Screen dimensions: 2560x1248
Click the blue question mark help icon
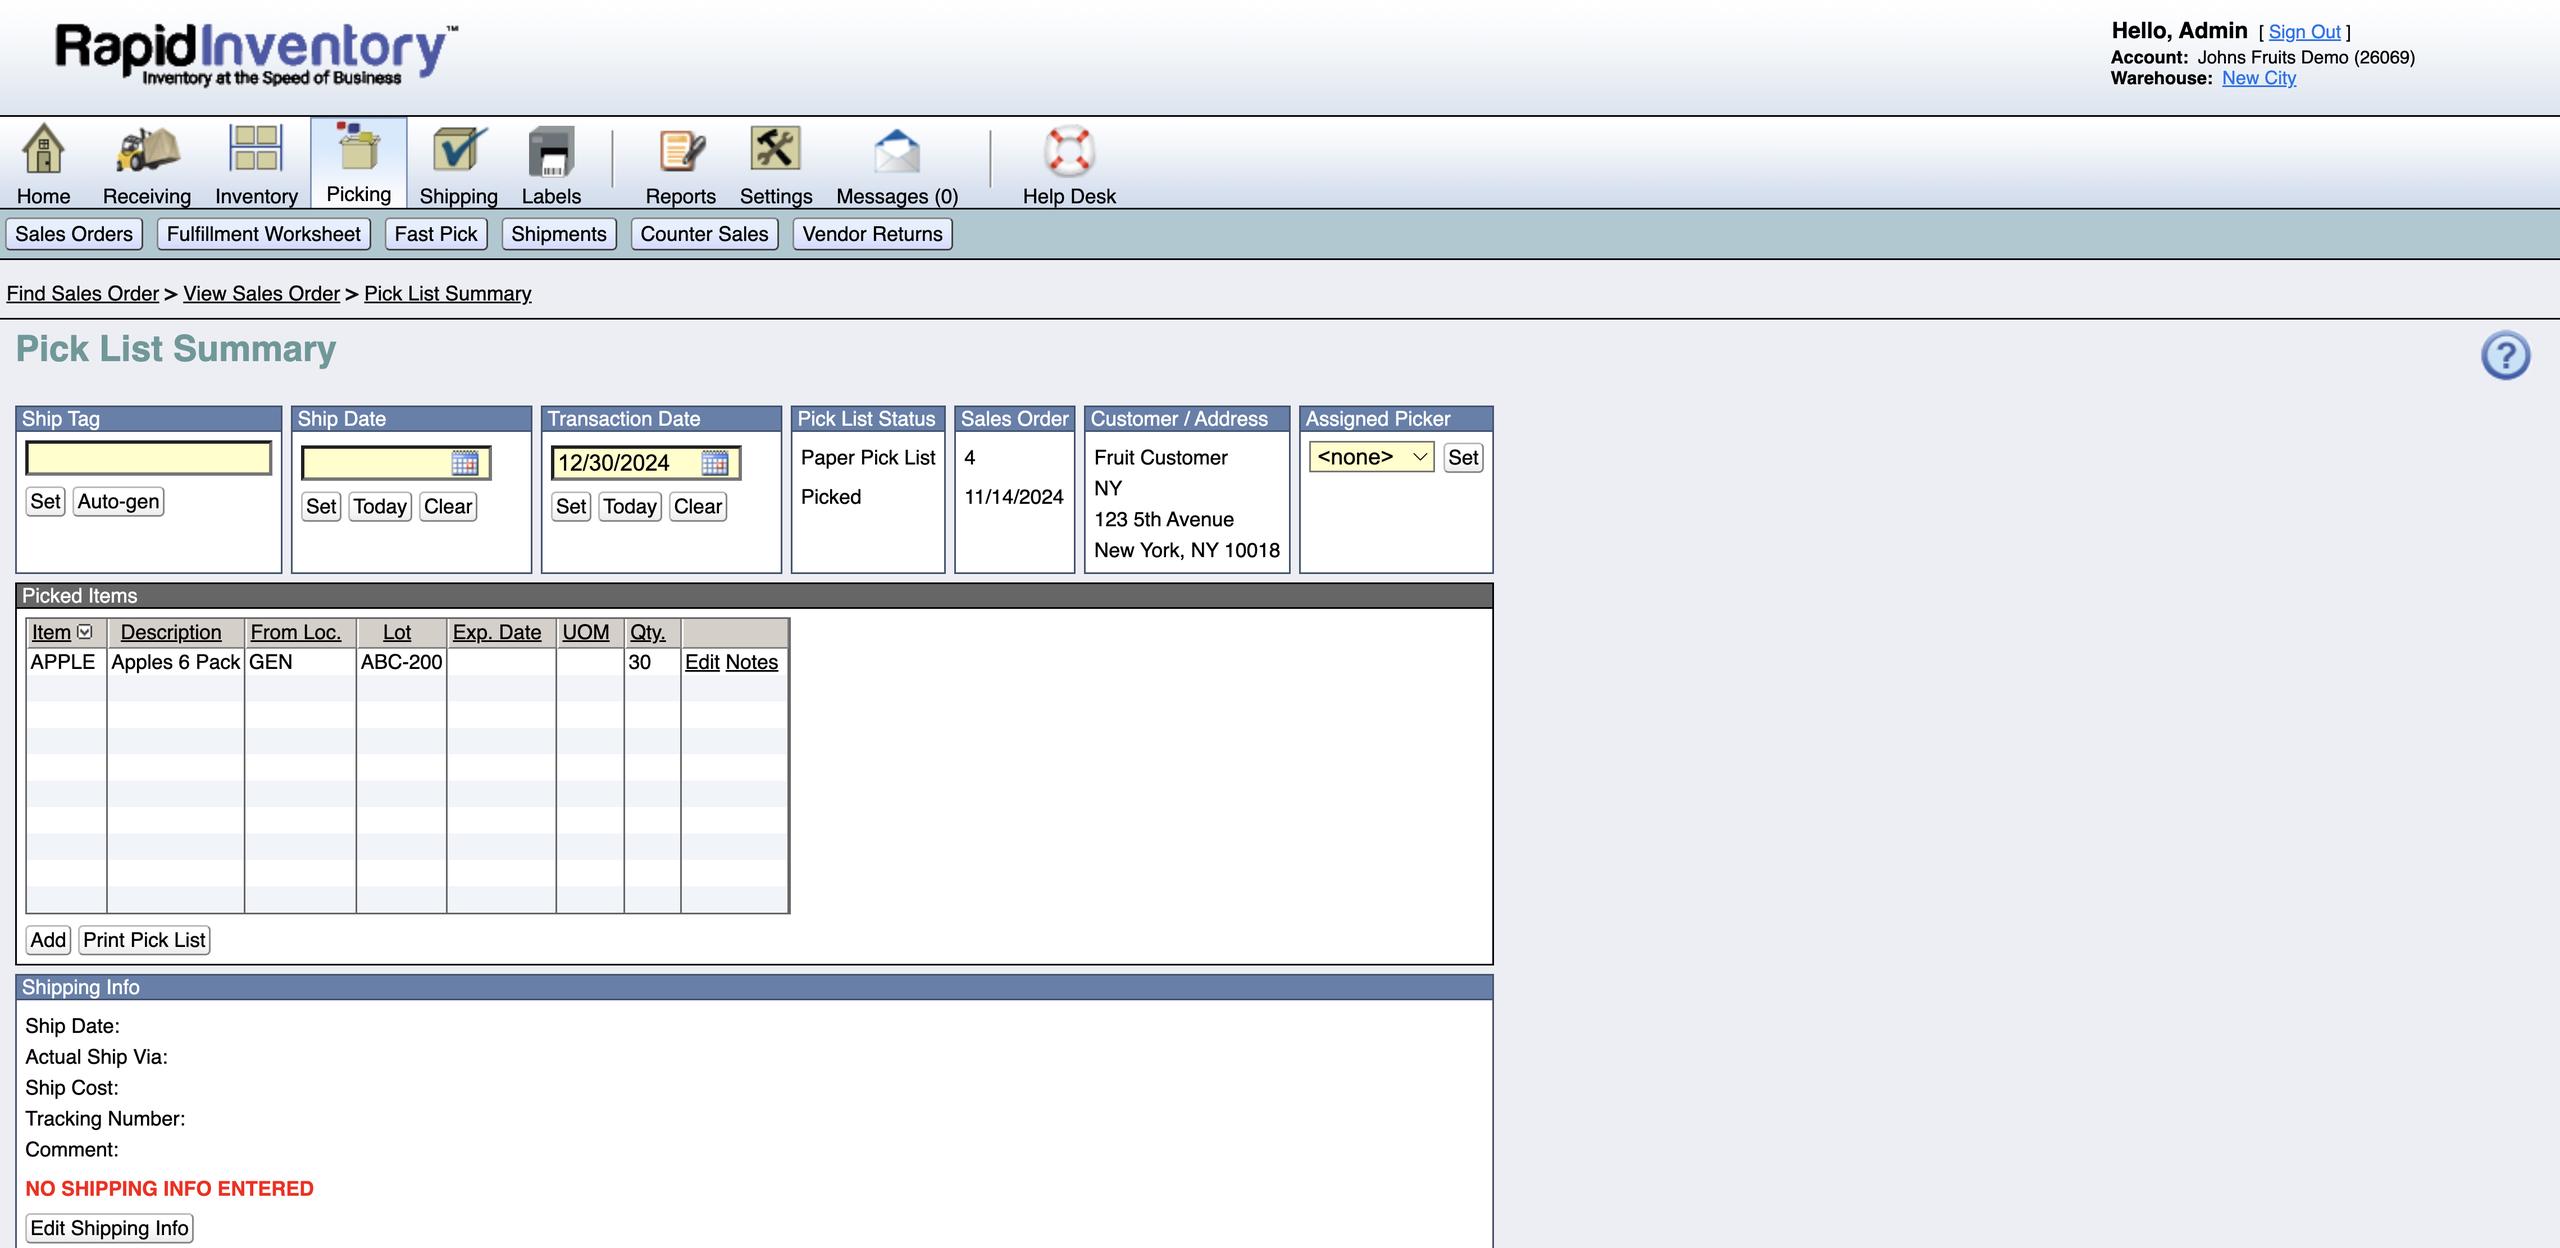[x=2505, y=356]
